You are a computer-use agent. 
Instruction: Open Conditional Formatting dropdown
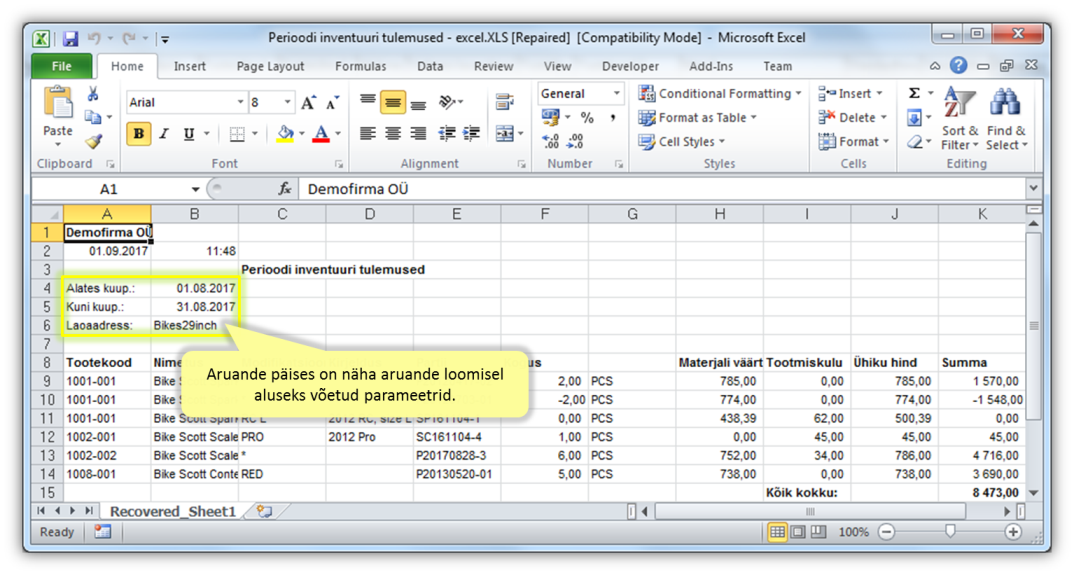point(719,93)
